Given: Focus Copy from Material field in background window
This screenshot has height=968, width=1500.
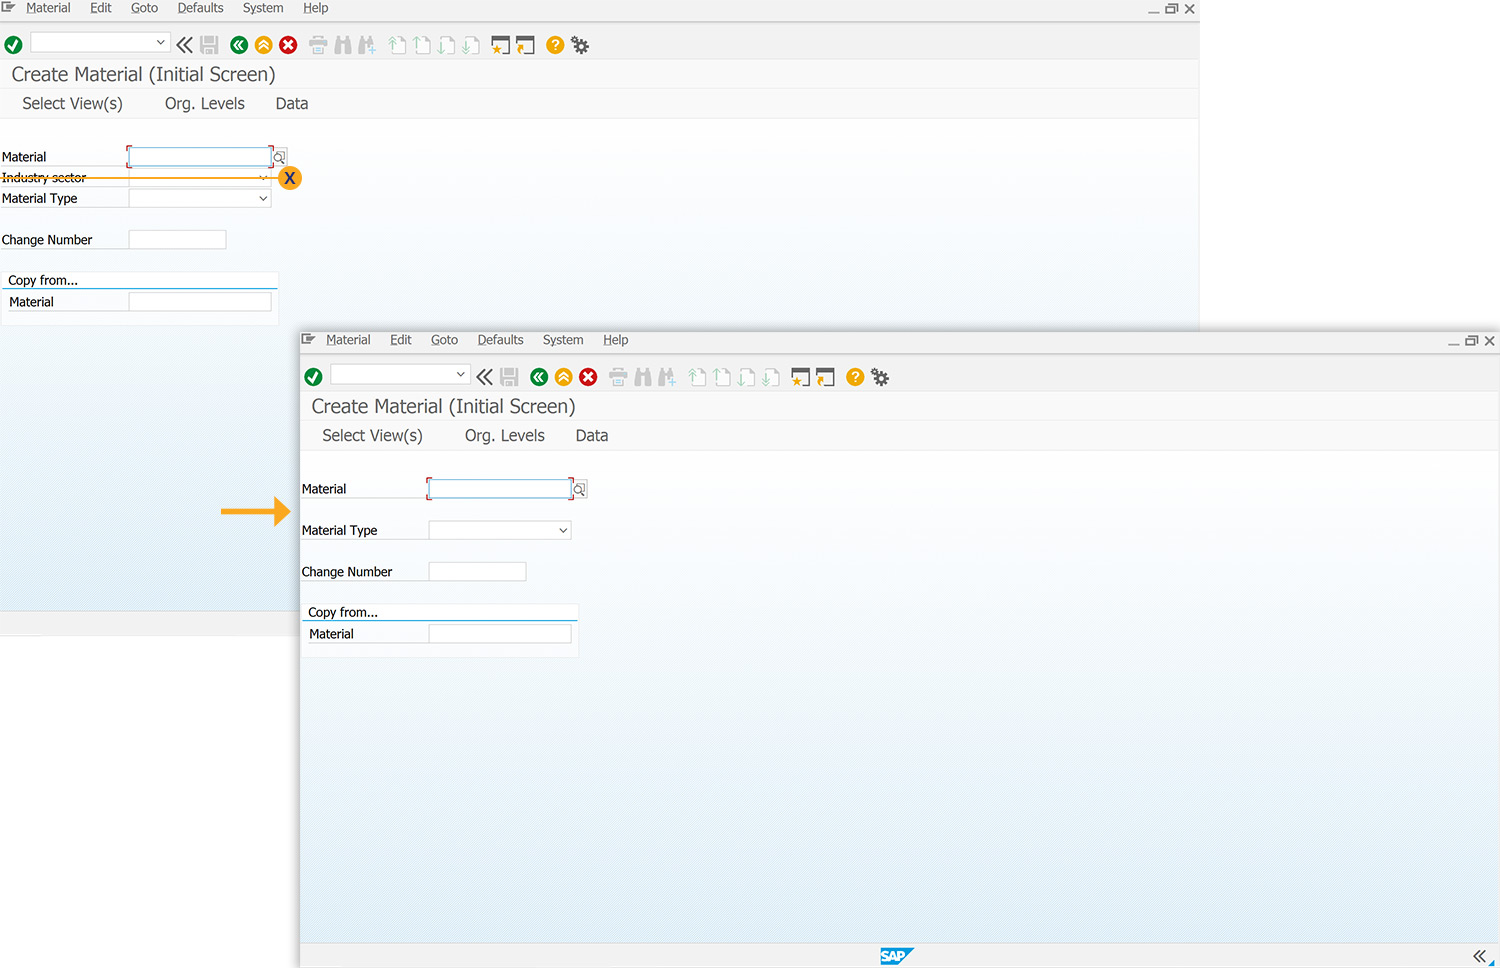Looking at the screenshot, I should [x=200, y=302].
